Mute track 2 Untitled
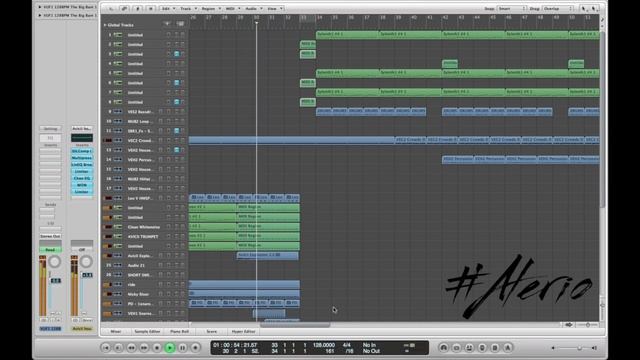 177,44
